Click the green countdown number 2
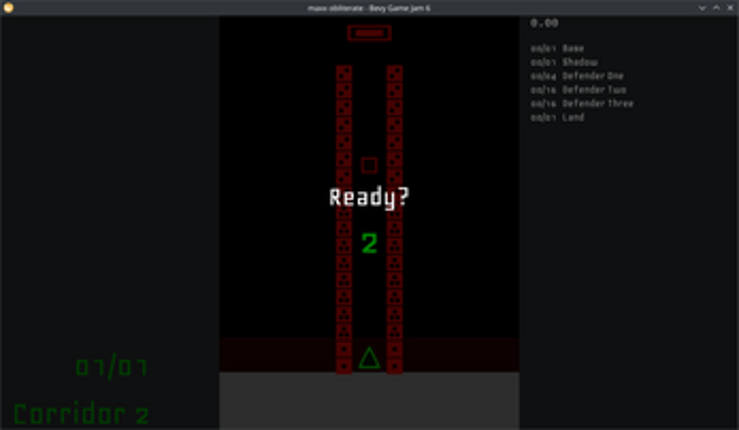This screenshot has width=739, height=430. coord(369,243)
